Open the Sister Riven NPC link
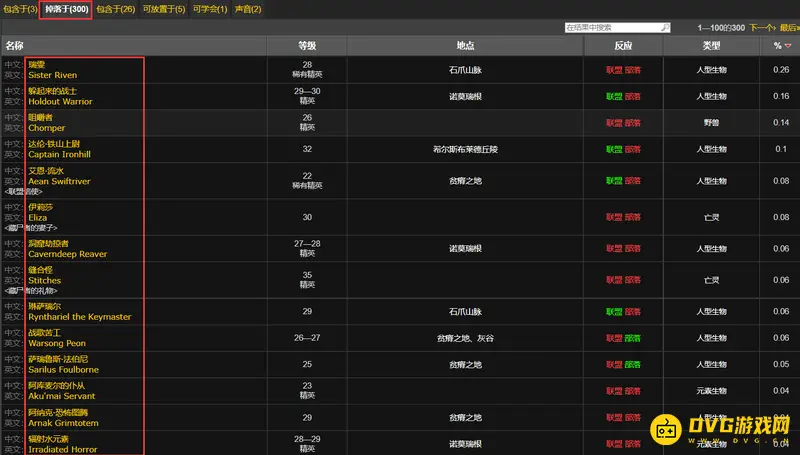The height and width of the screenshot is (455, 800). (x=53, y=75)
